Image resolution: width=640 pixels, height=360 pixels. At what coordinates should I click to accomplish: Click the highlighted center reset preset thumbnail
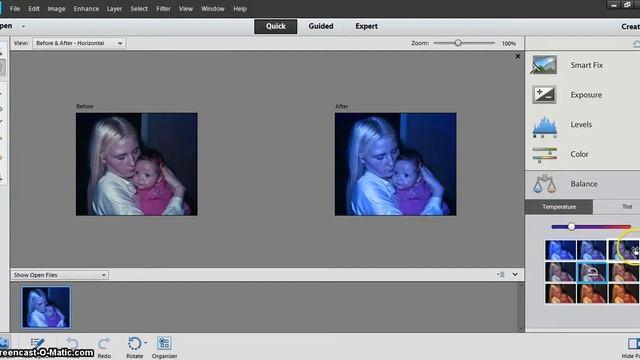[x=592, y=272]
